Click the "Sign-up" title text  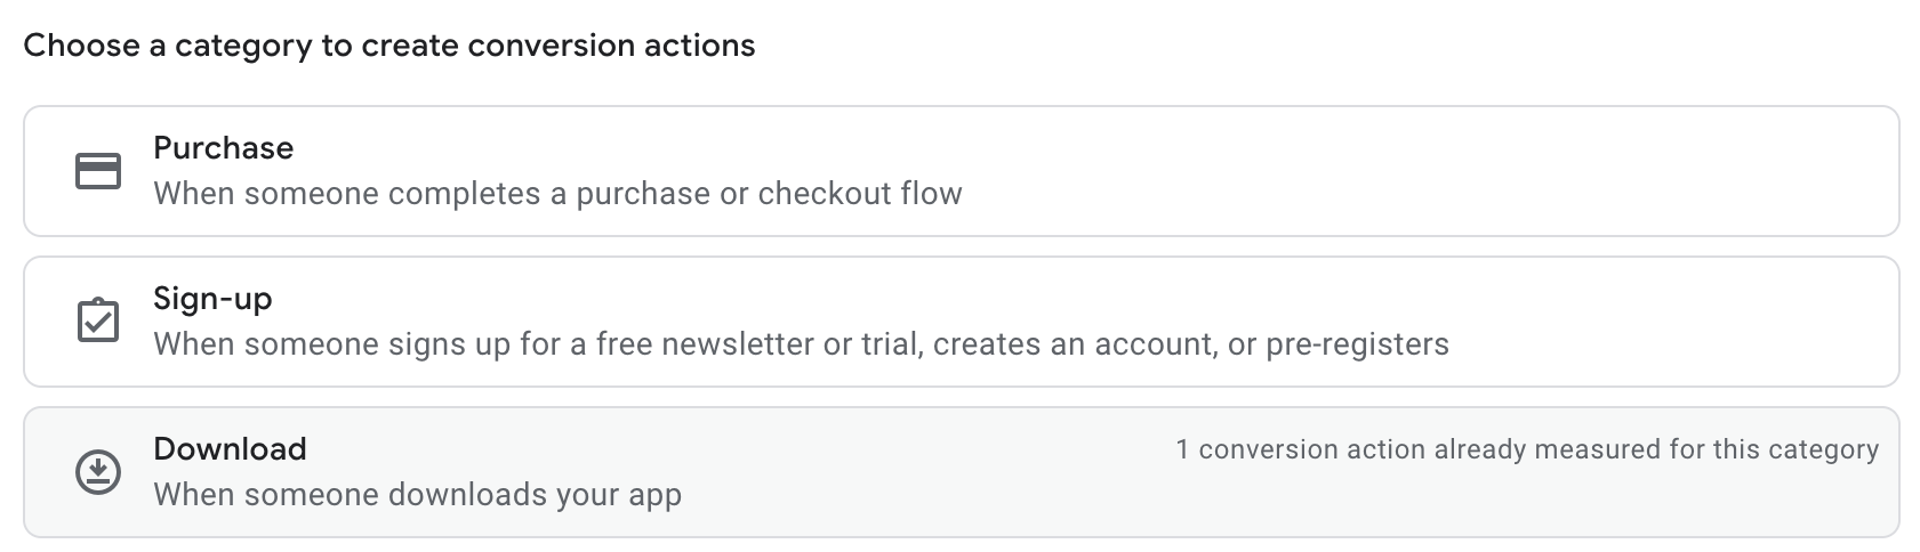click(212, 299)
